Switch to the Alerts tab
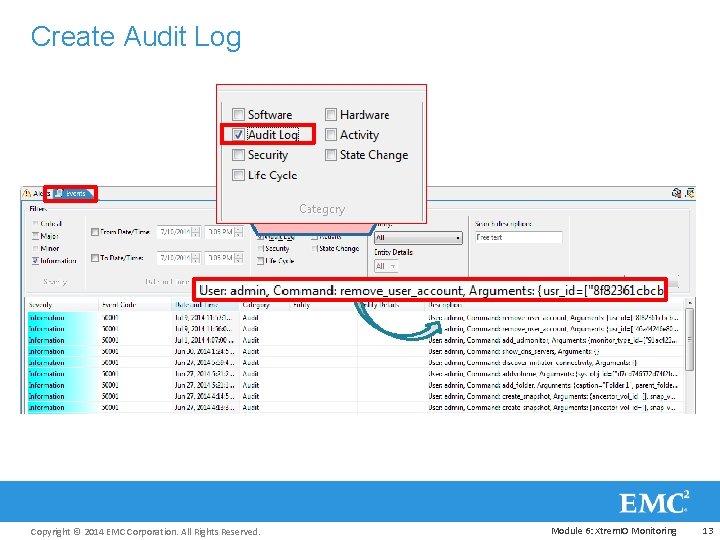Image resolution: width=720 pixels, height=540 pixels. [x=36, y=193]
